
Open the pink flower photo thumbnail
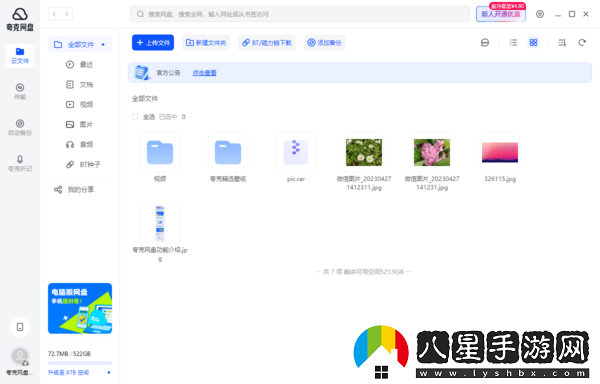pyautogui.click(x=432, y=152)
